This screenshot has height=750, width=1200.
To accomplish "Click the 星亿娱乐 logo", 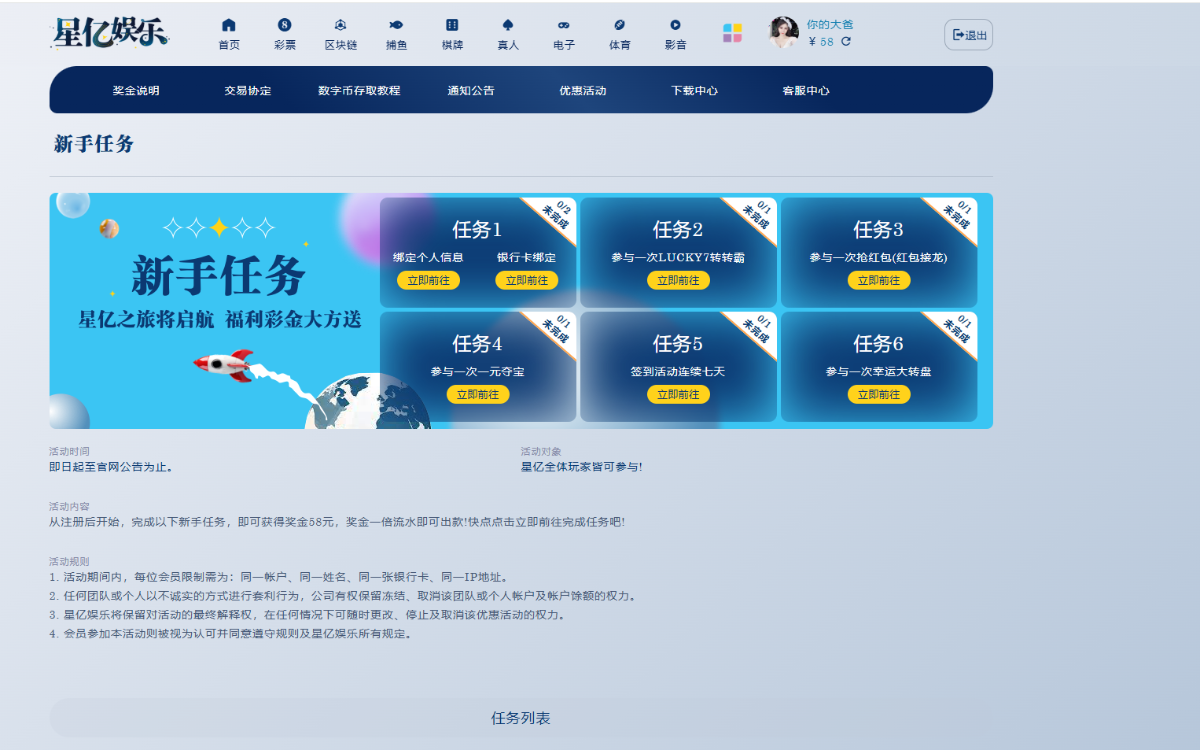I will tap(111, 33).
